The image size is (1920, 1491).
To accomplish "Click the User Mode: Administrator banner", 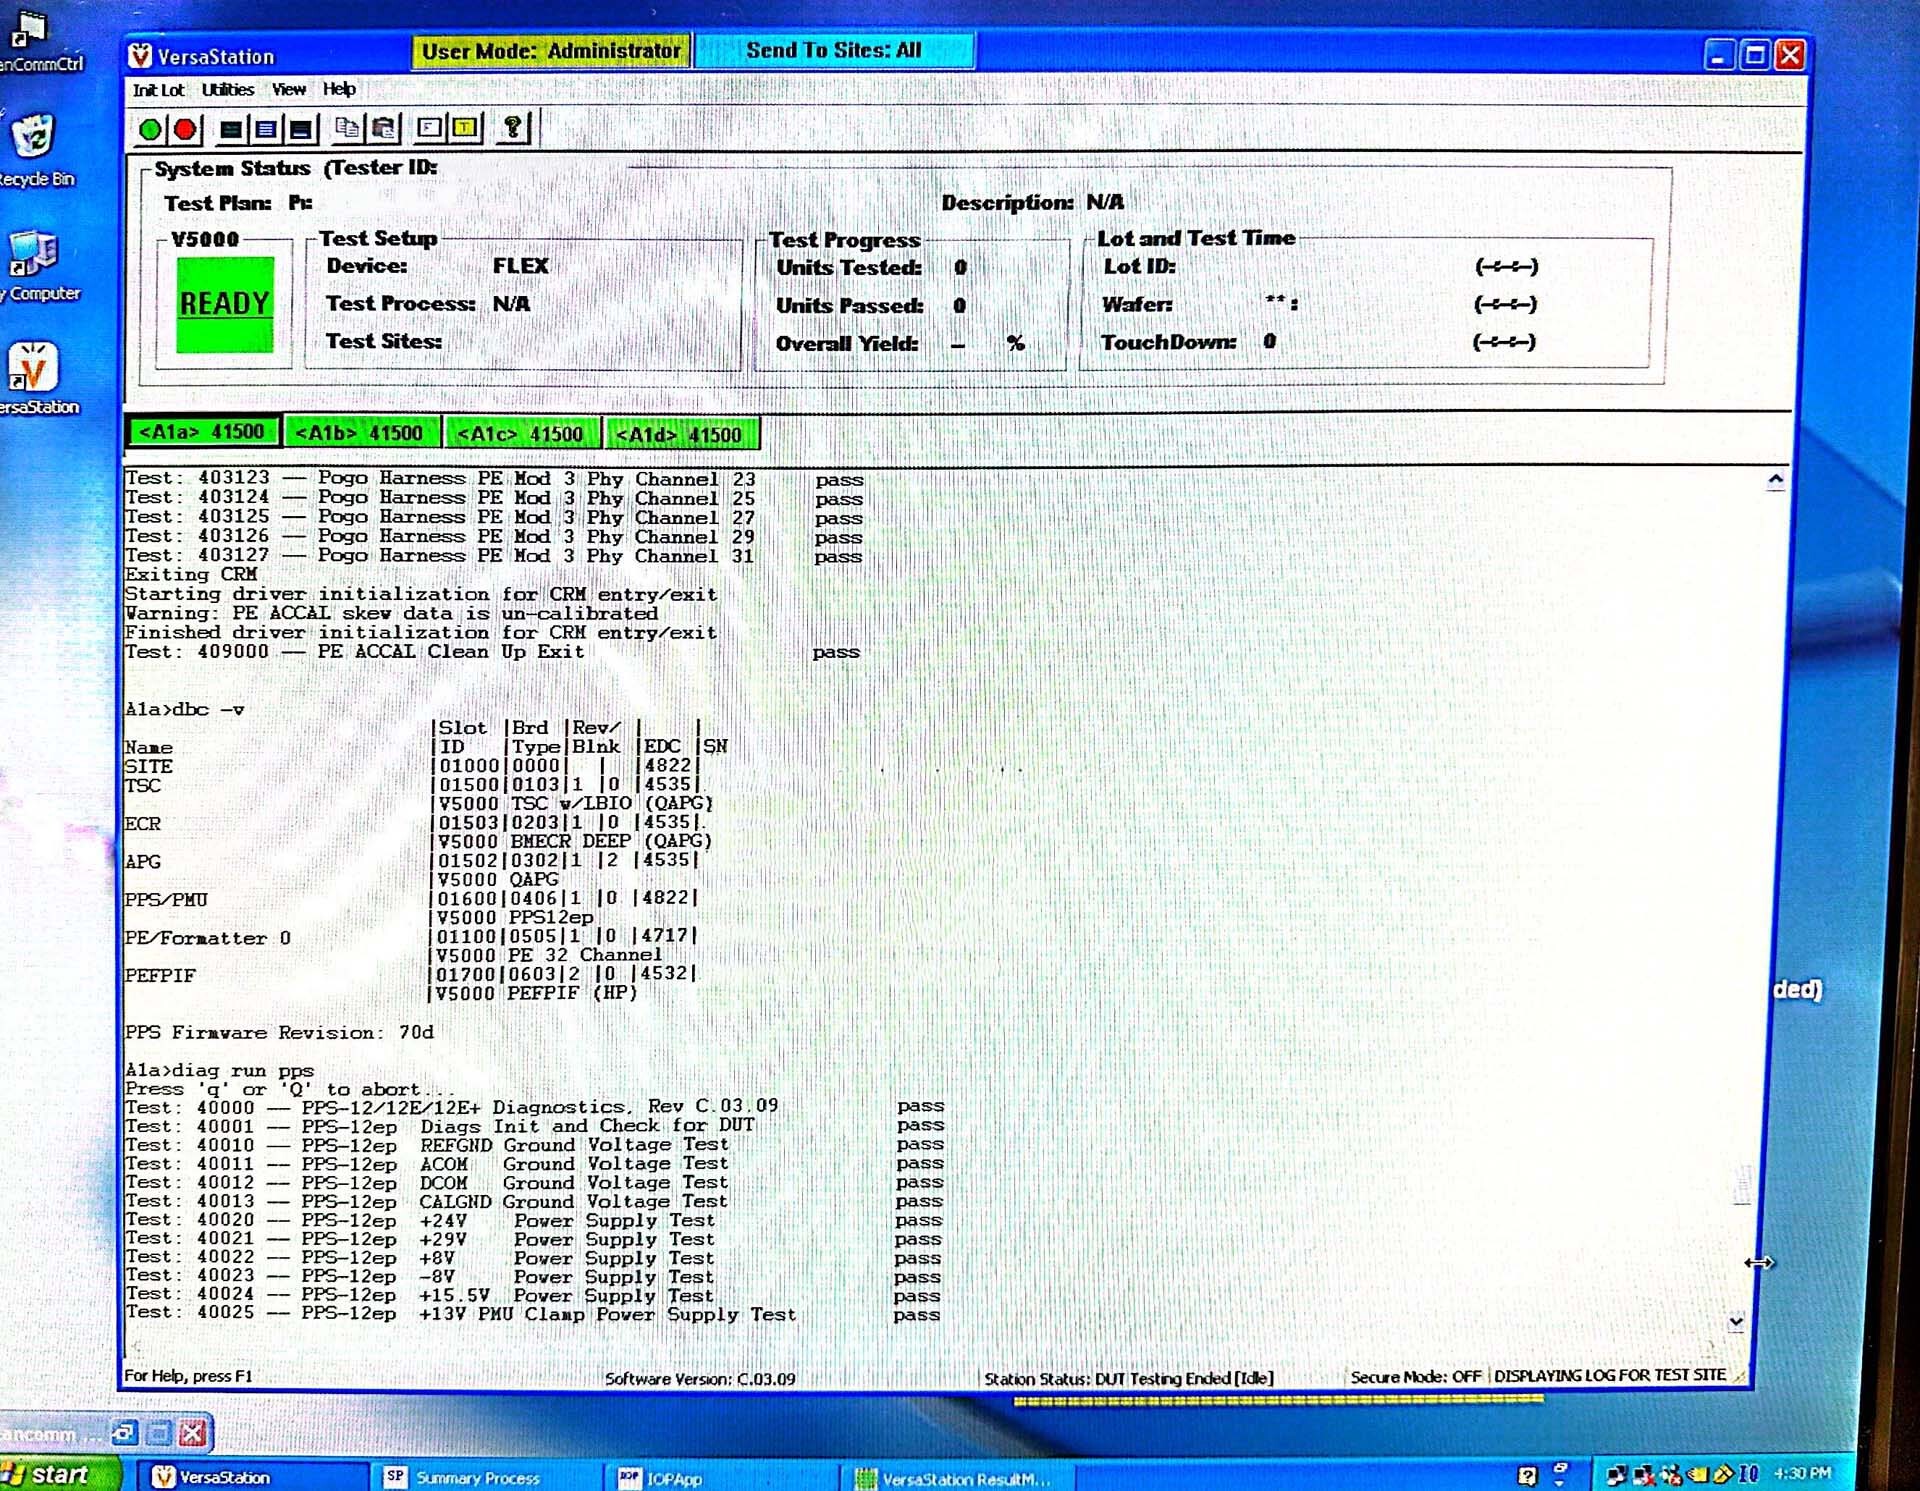I will (x=551, y=51).
